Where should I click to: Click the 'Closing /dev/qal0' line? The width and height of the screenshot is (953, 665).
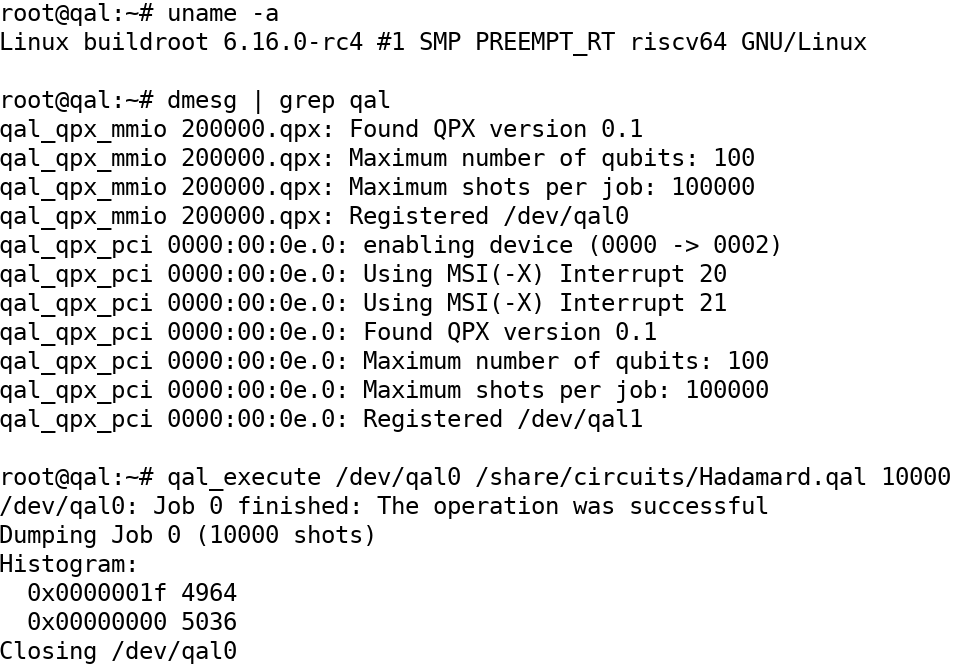(x=118, y=651)
